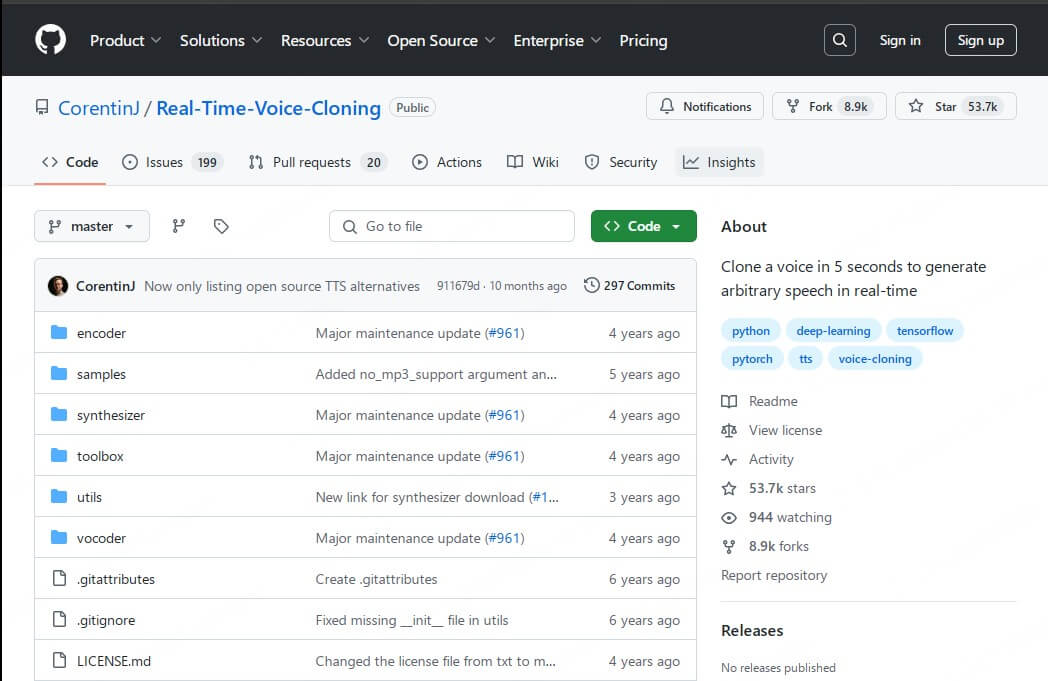Open the Pricing link
1048x681 pixels.
[x=643, y=41]
